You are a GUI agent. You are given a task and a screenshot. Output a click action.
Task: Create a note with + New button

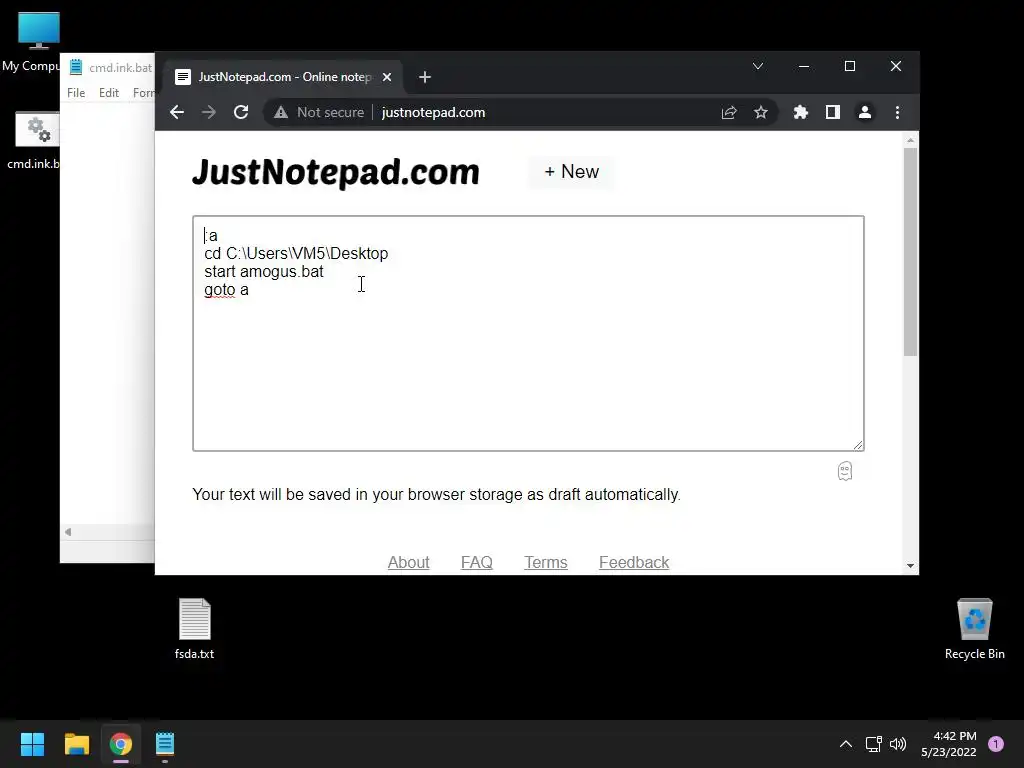[x=571, y=172]
